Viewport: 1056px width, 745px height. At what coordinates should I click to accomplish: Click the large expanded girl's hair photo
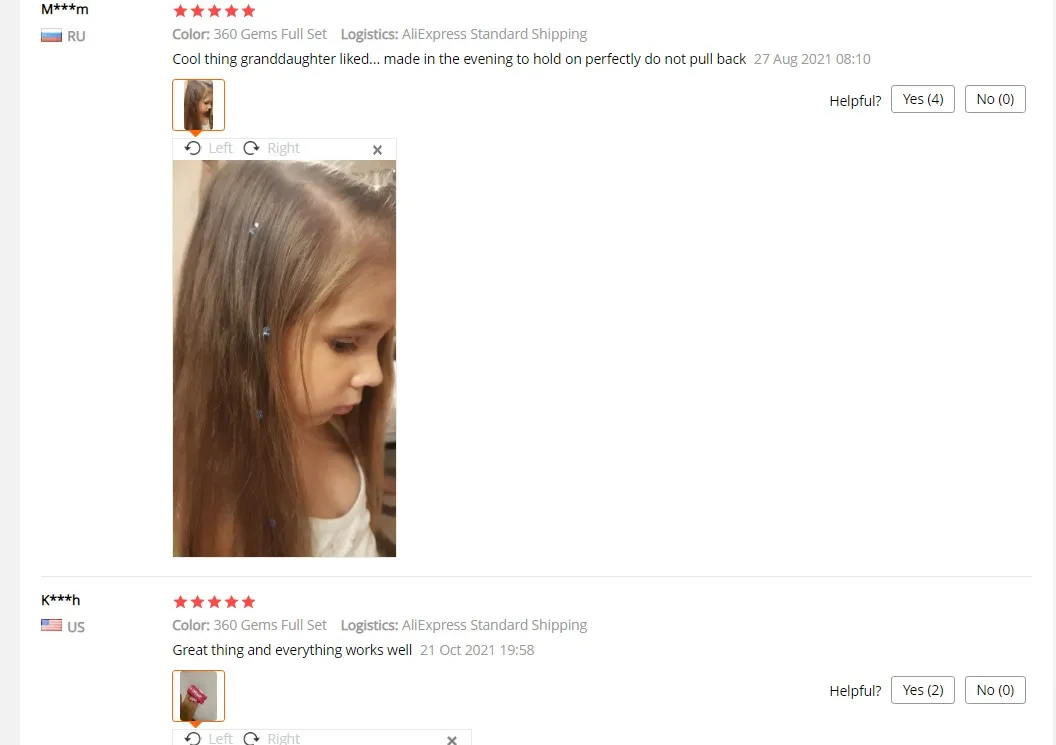coord(284,358)
